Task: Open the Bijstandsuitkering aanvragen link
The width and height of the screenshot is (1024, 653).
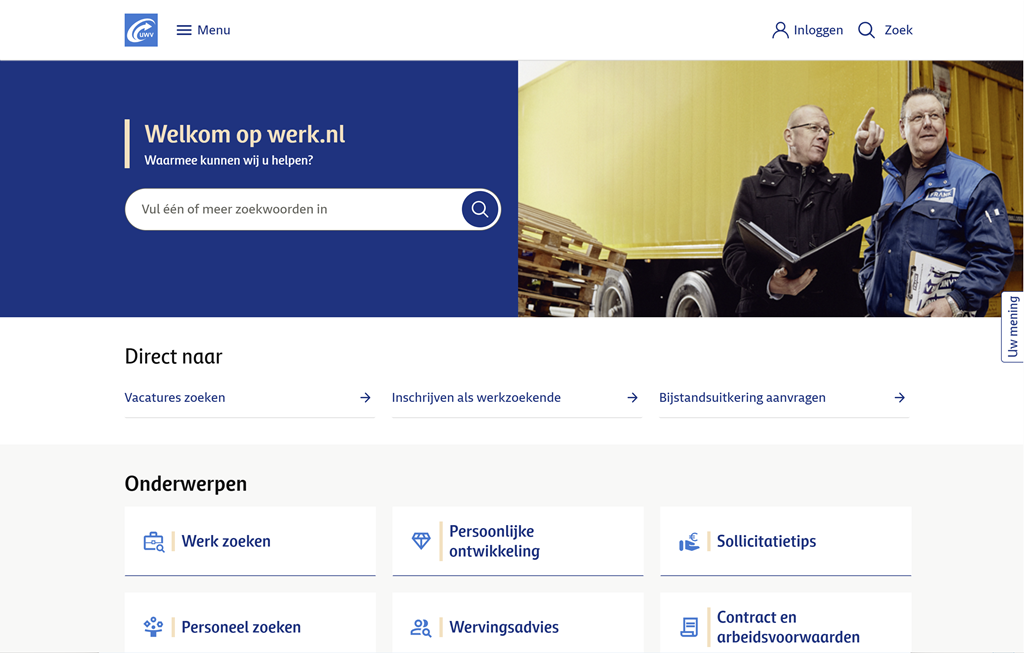Action: [742, 397]
